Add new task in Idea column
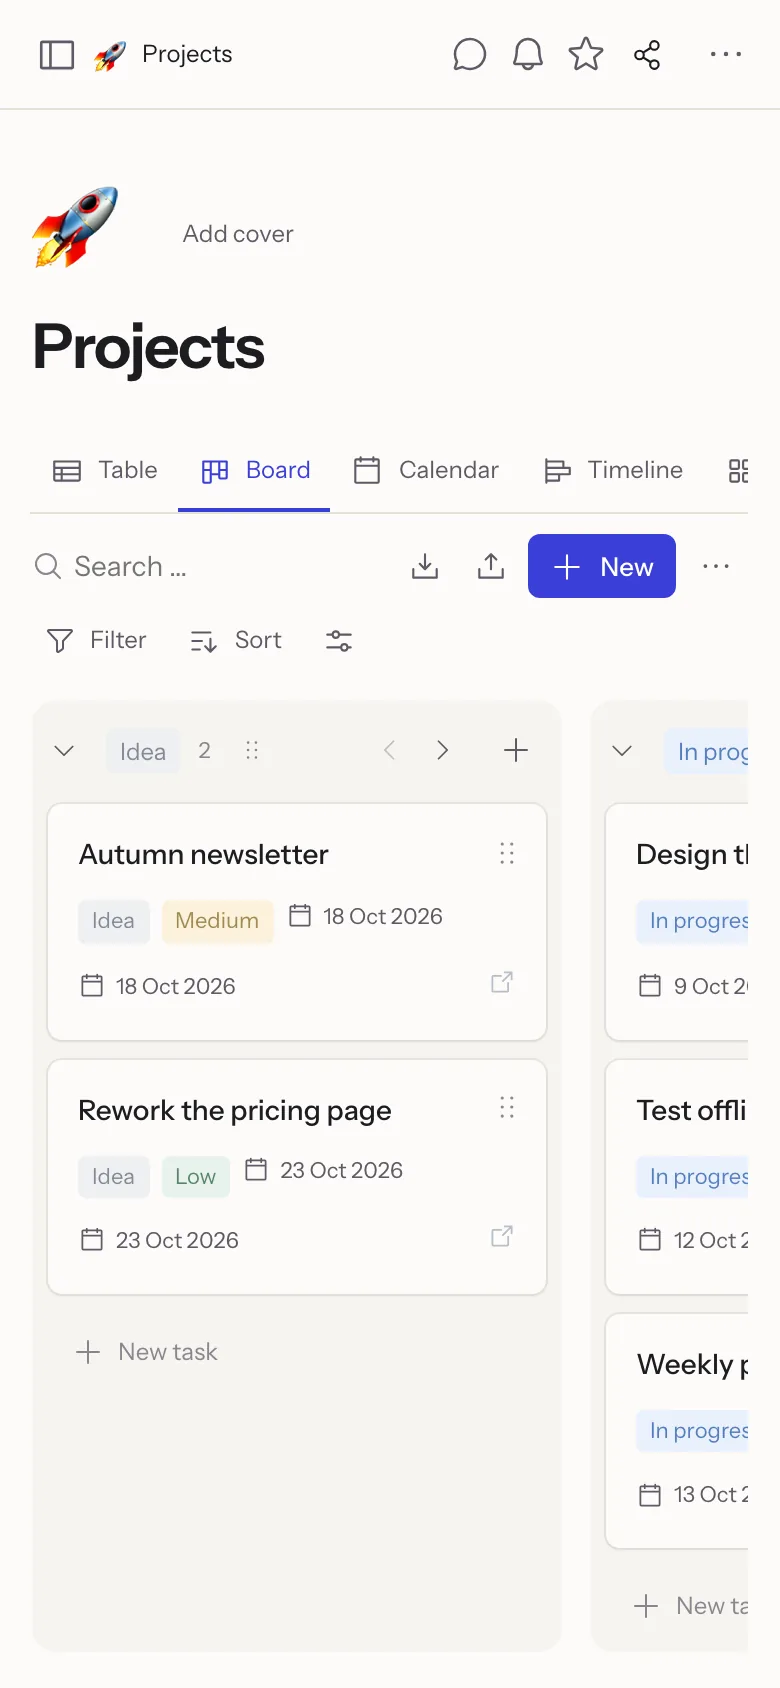This screenshot has width=780, height=1688. [147, 1352]
